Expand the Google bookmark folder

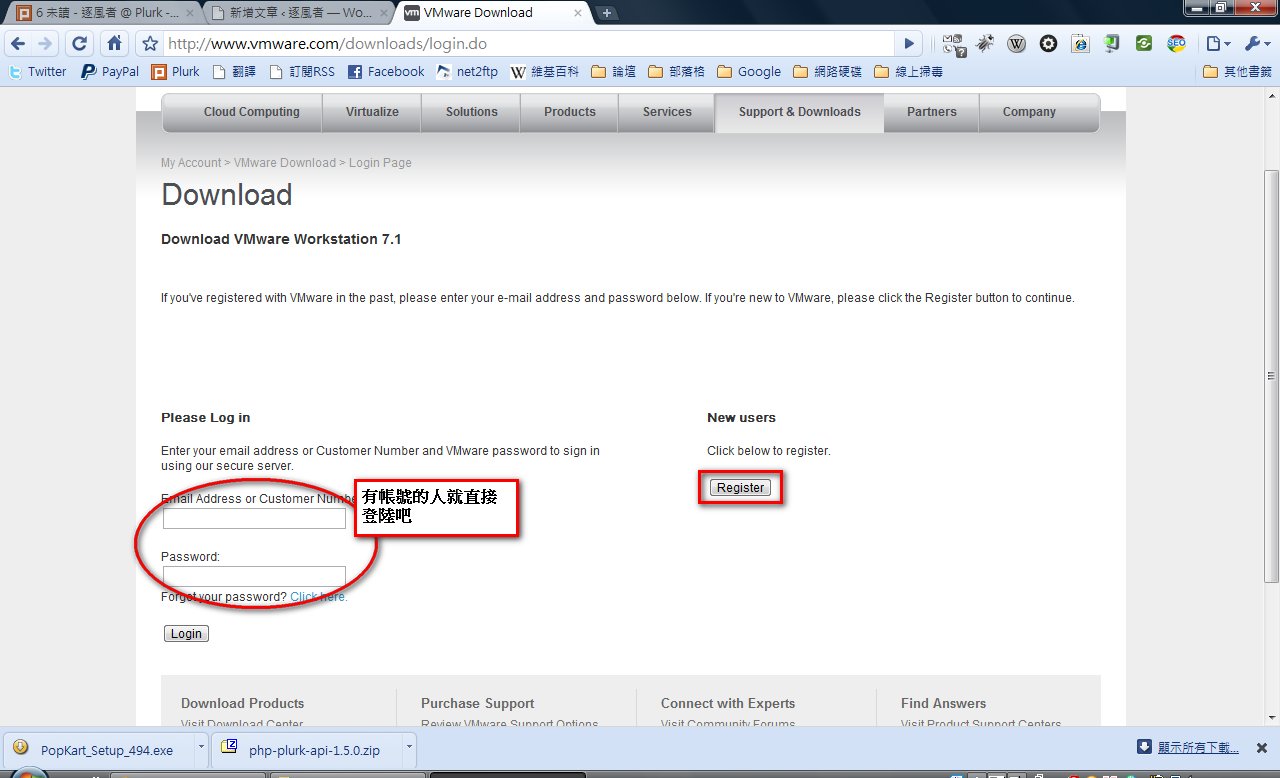tap(749, 72)
